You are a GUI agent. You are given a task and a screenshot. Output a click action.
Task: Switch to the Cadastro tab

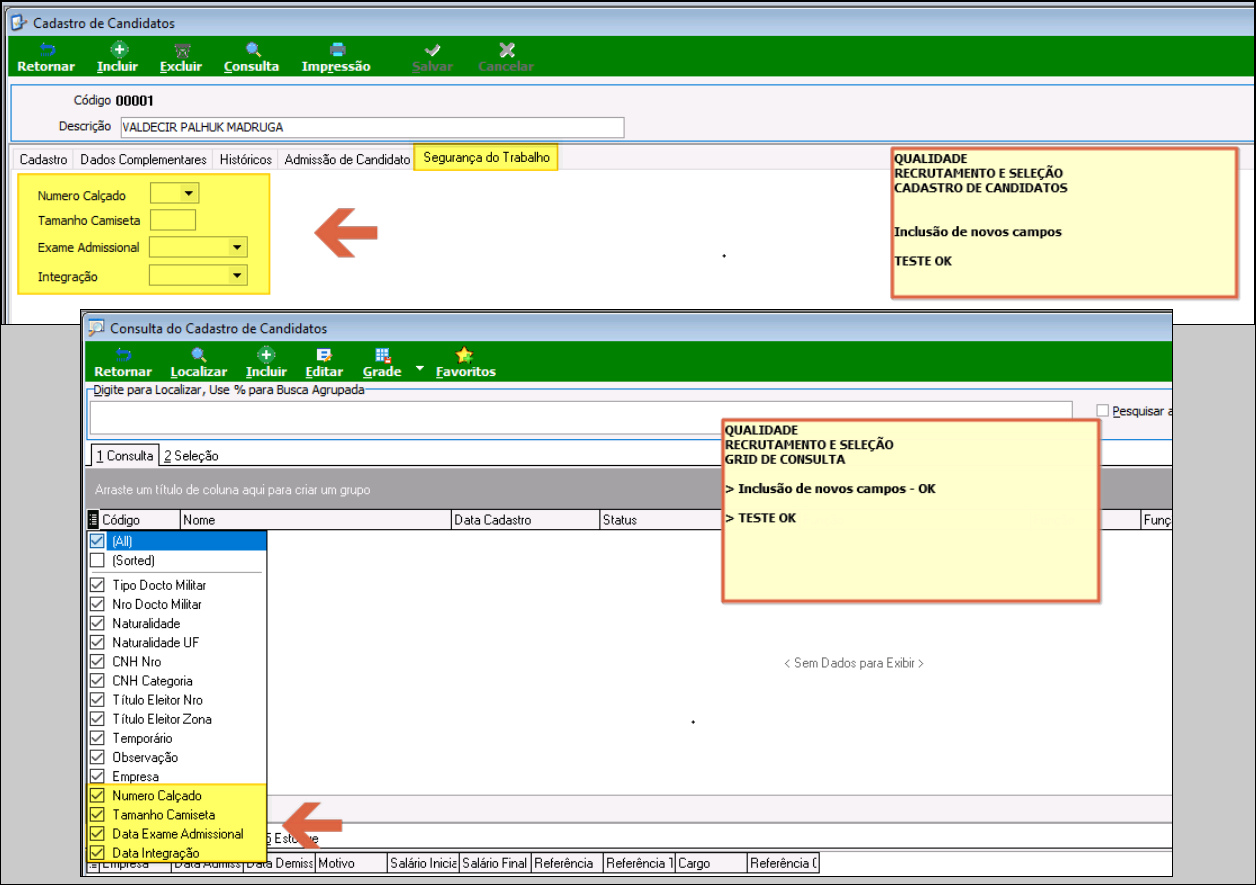coord(44,159)
